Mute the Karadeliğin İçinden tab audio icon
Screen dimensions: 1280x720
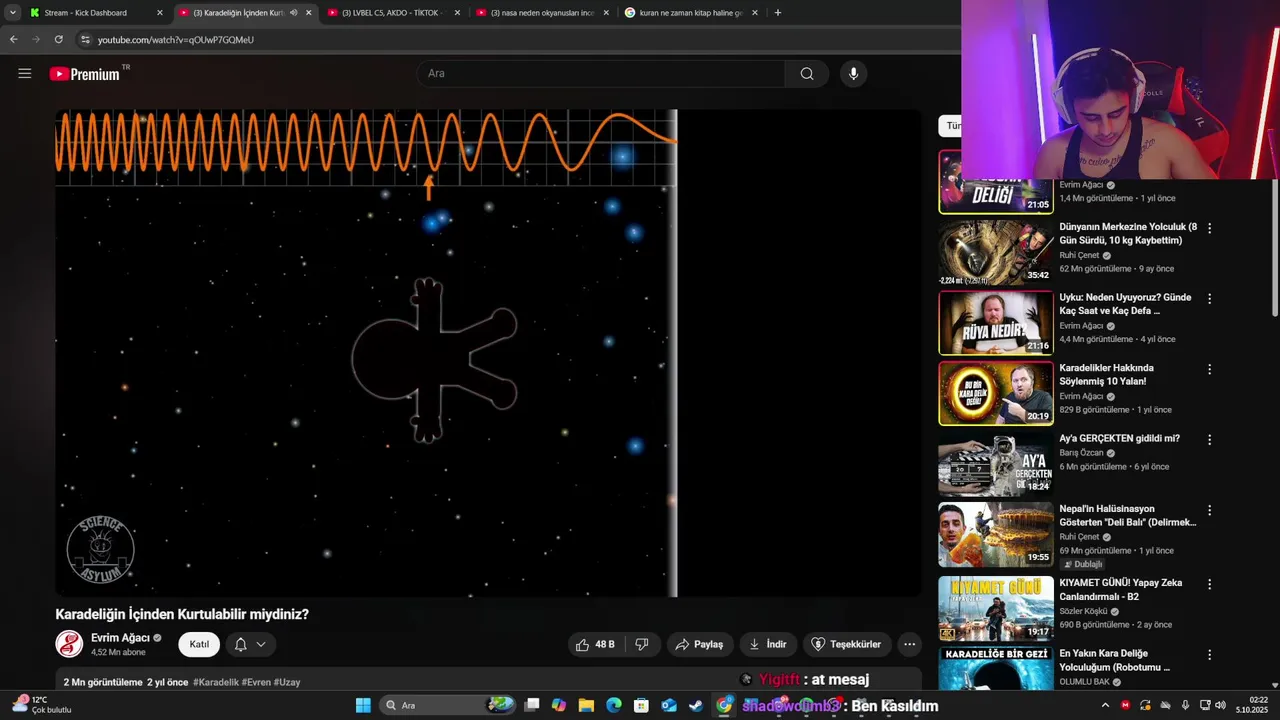coord(293,13)
